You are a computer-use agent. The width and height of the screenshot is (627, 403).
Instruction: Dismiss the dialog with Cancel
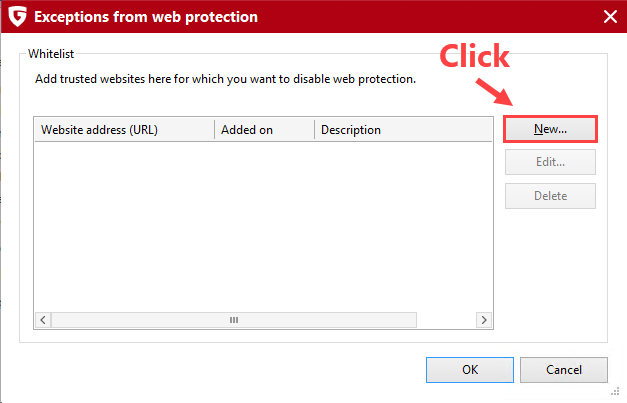[x=564, y=369]
